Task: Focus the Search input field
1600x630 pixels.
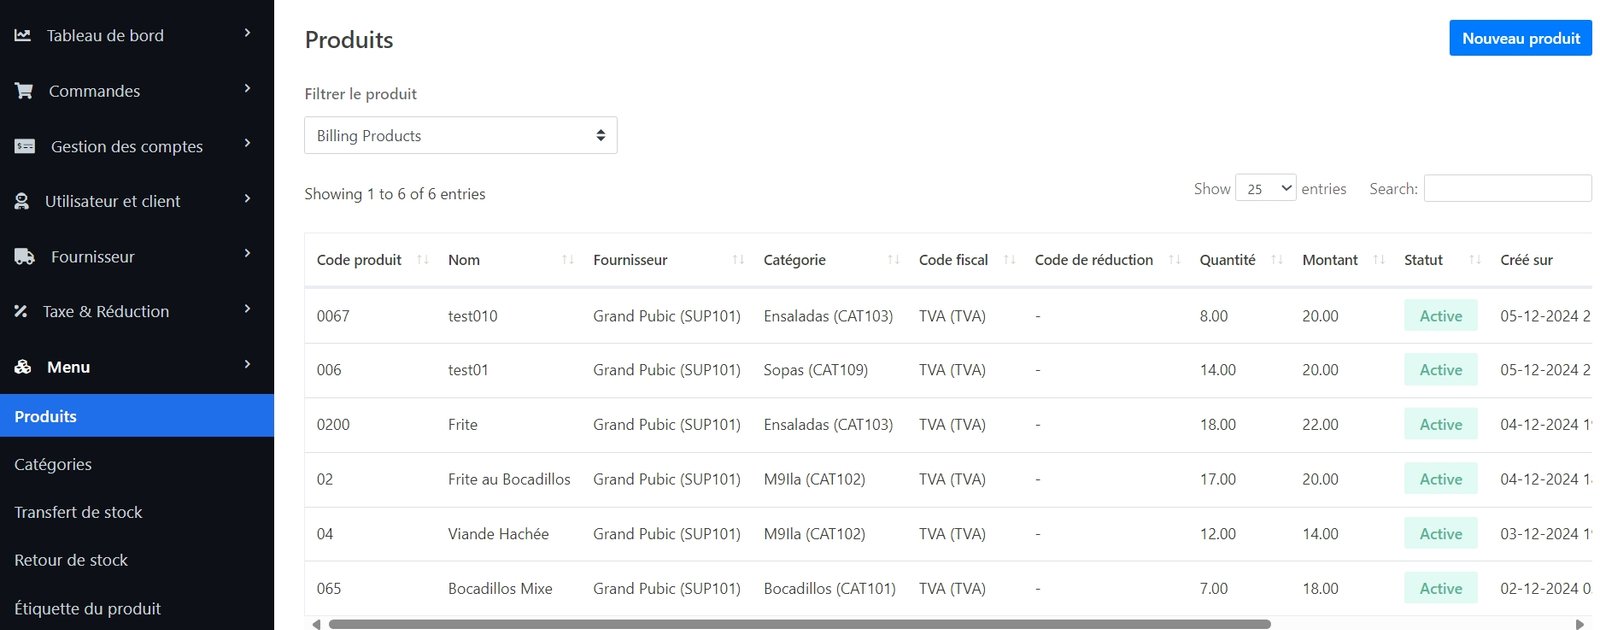Action: pos(1507,188)
